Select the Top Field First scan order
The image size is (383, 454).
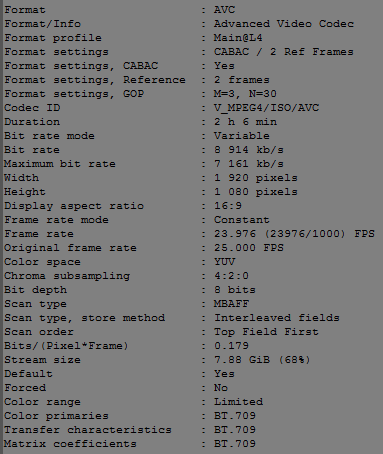tap(266, 332)
